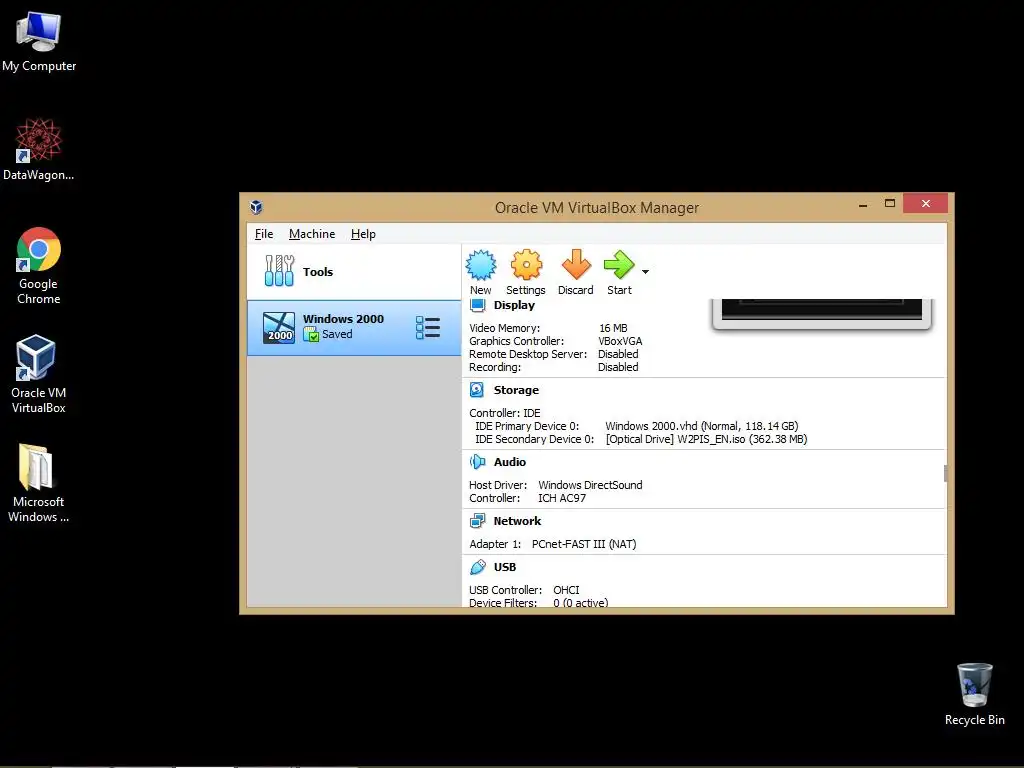The height and width of the screenshot is (768, 1024).
Task: Select the Windows 2000 VM icon
Action: (279, 327)
